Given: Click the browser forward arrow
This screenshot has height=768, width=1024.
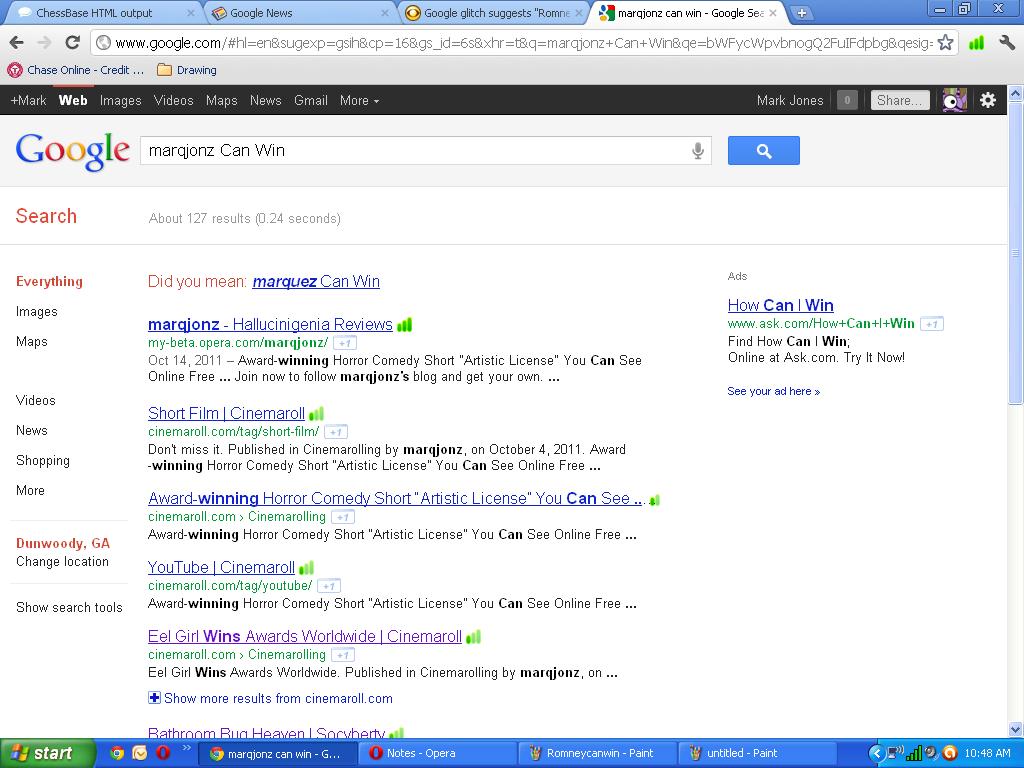Looking at the screenshot, I should 44,43.
